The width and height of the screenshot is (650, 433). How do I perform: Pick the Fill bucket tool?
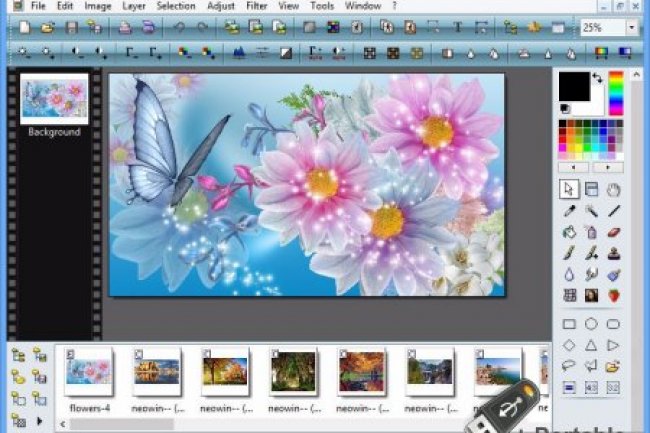(569, 232)
